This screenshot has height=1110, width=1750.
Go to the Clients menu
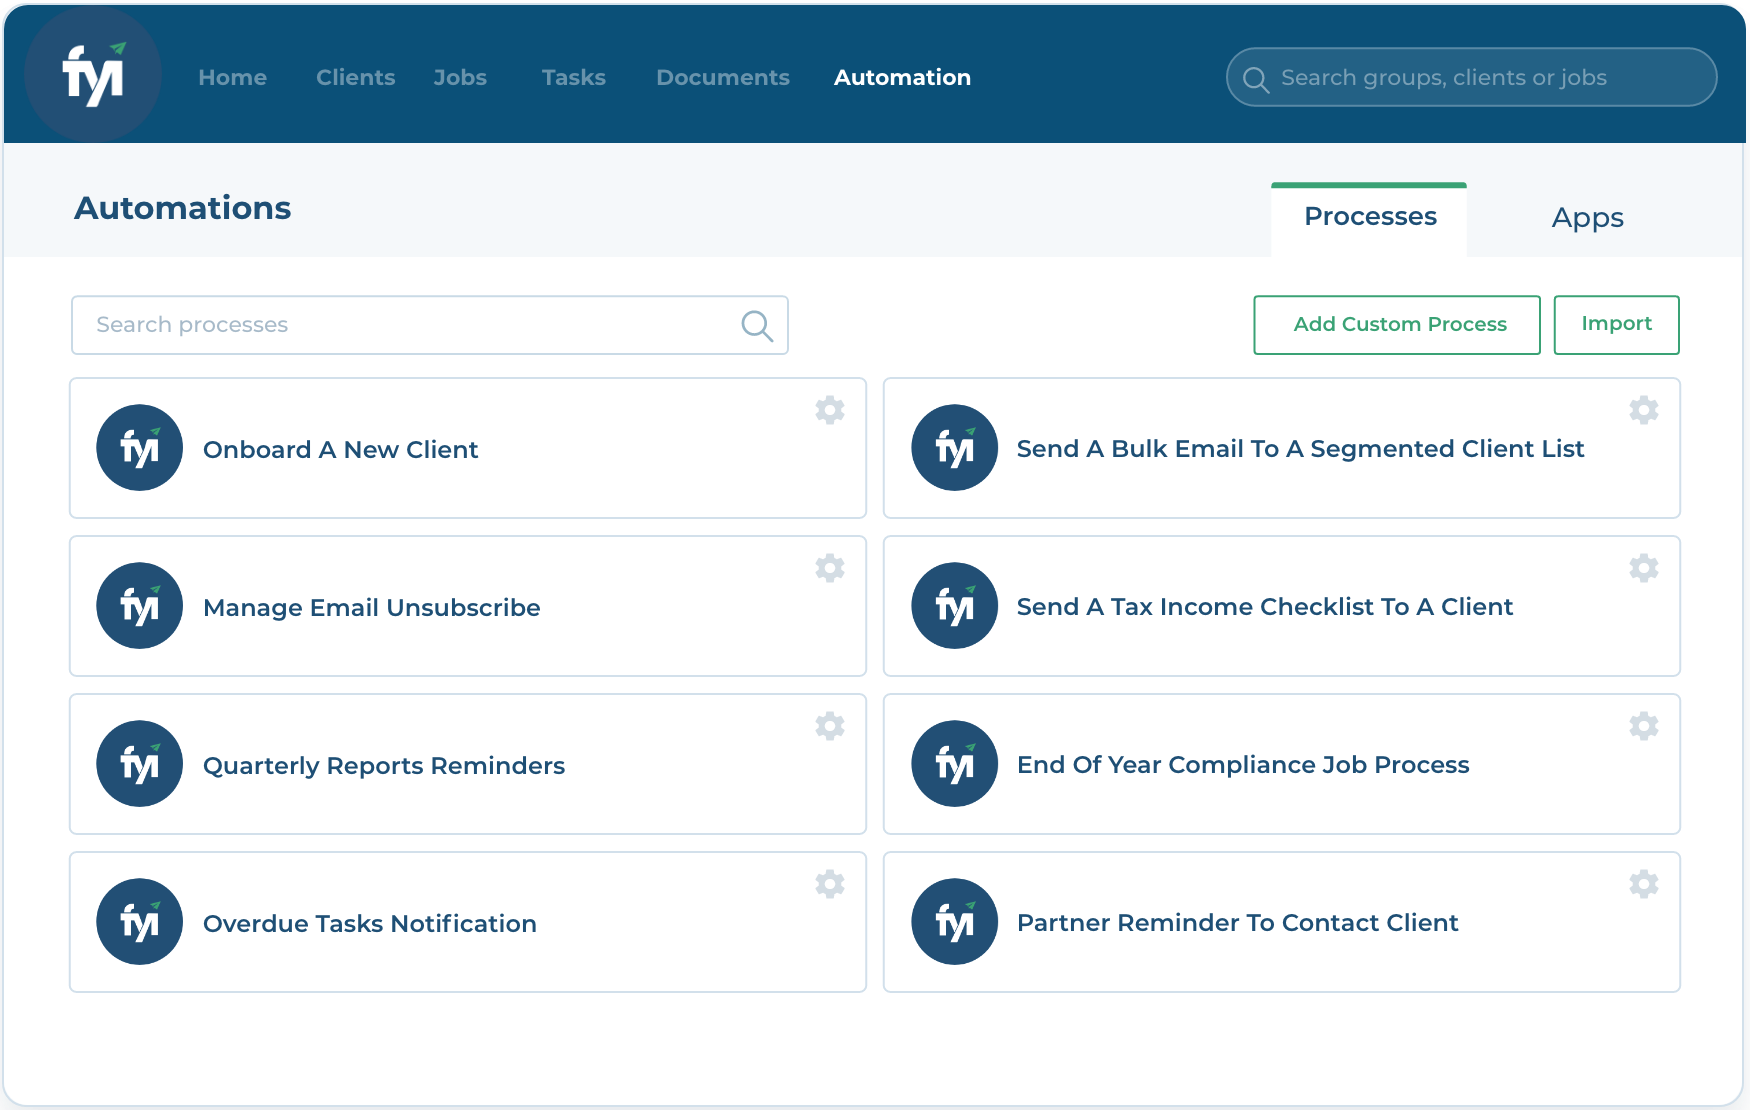pos(355,77)
